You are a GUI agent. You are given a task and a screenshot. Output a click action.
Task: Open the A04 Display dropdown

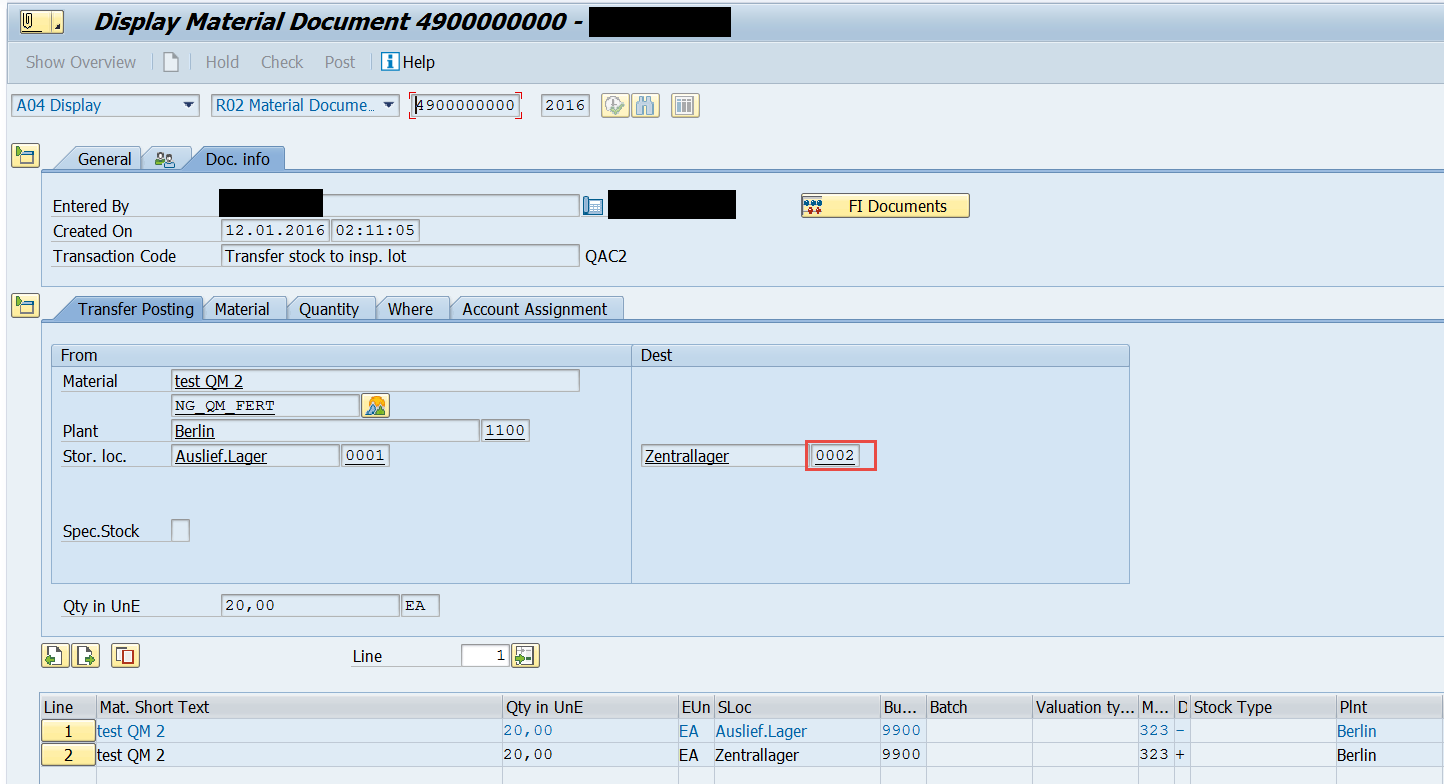click(188, 105)
